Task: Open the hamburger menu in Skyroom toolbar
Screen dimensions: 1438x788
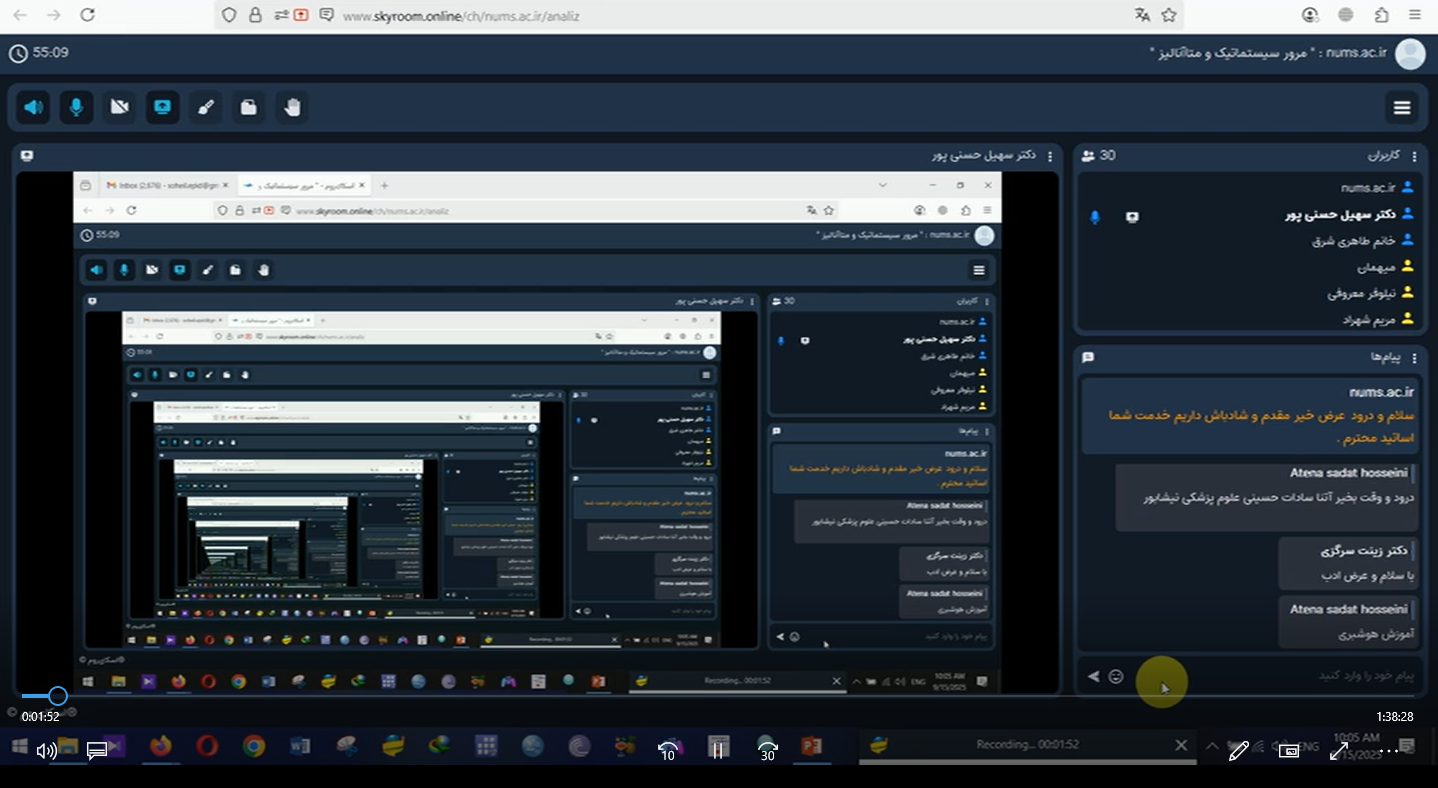Action: tap(1402, 108)
